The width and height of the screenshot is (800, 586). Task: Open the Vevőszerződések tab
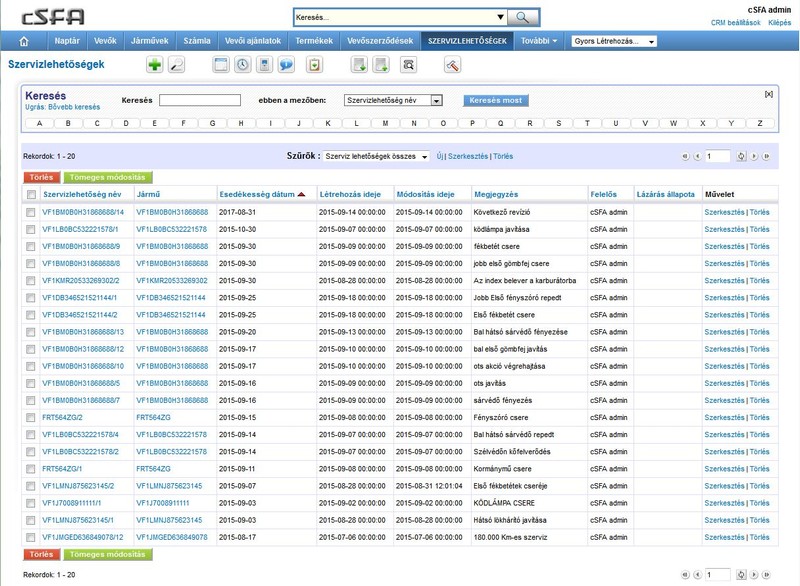(x=380, y=41)
